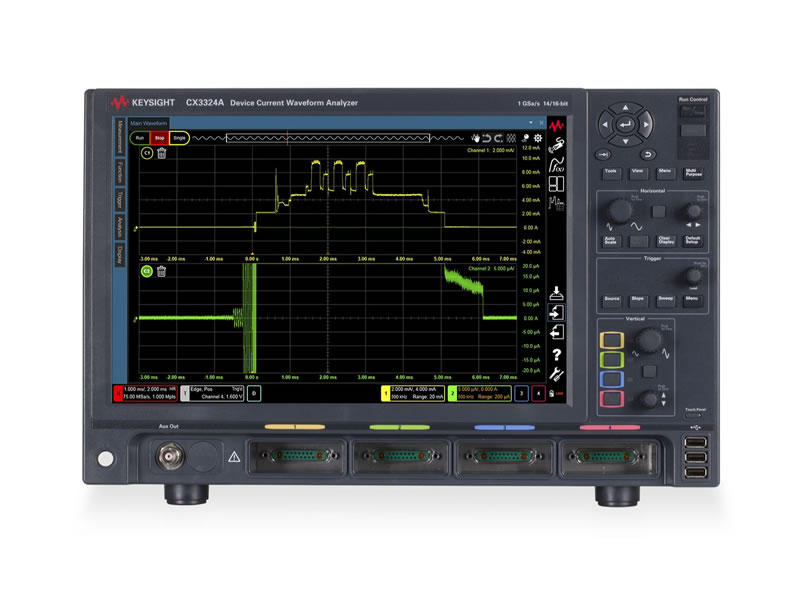
Task: Click the lock icon in bottom status bar
Action: [552, 393]
